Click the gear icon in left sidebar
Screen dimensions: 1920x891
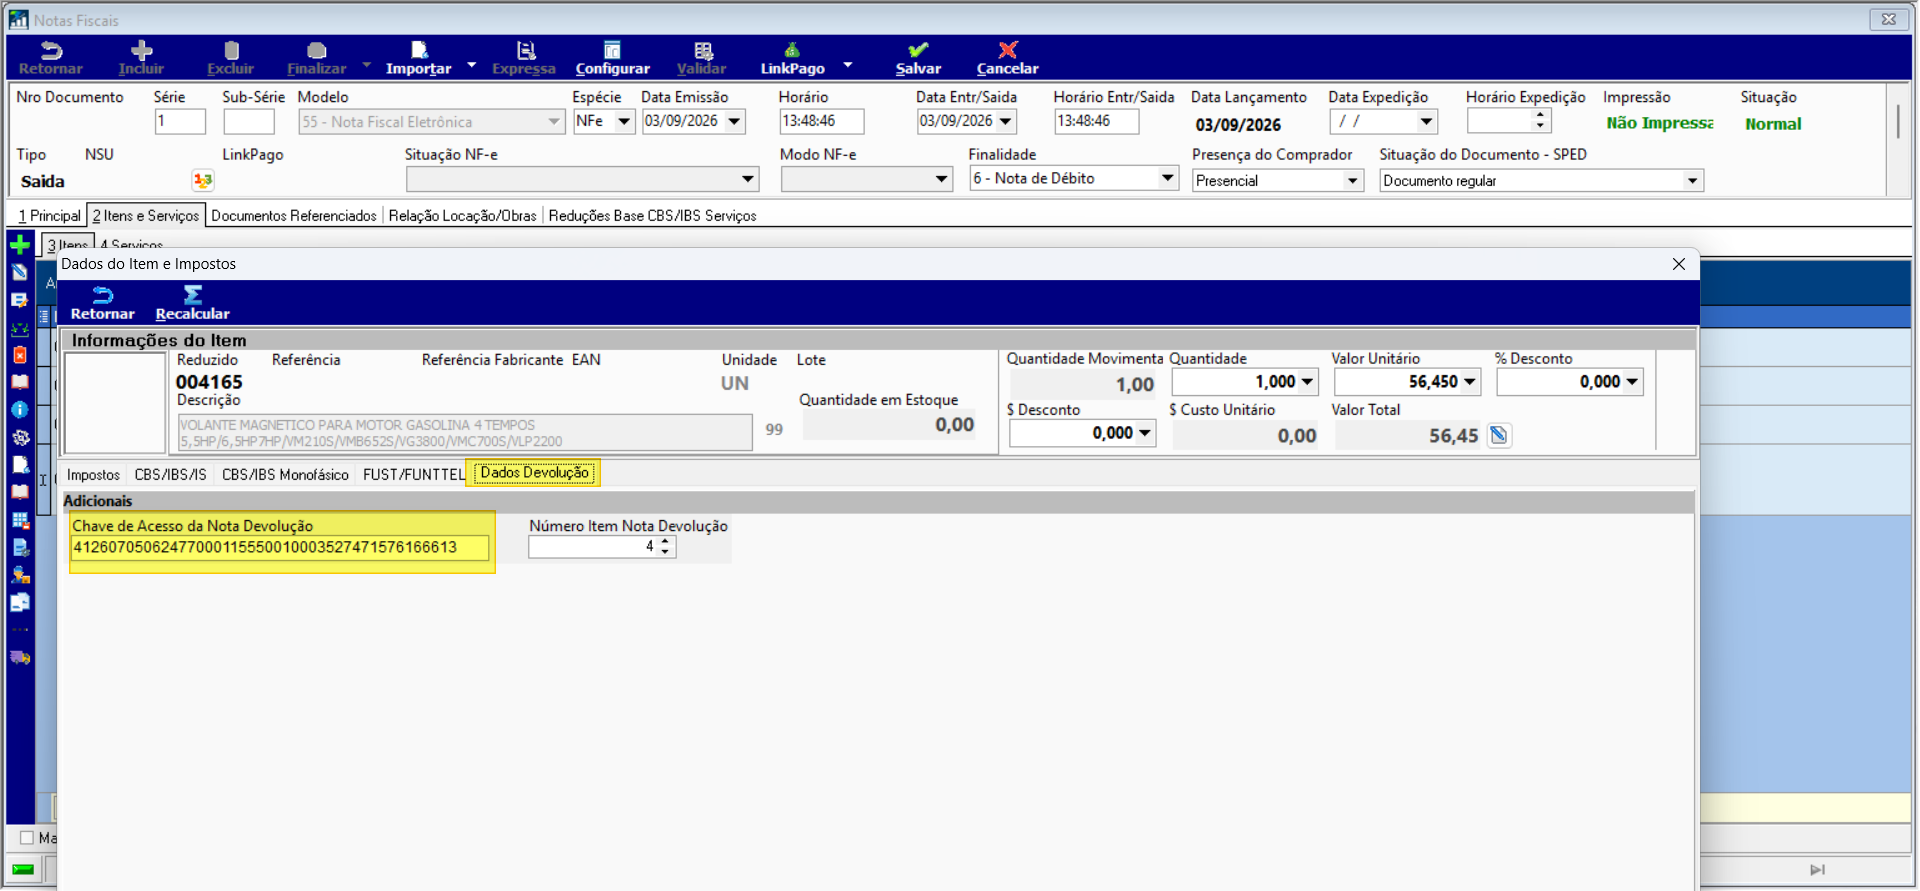click(20, 437)
